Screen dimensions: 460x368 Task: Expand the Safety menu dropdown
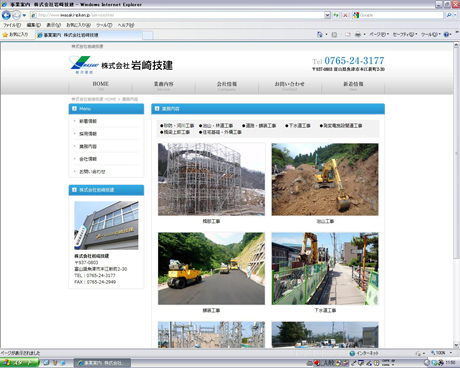pyautogui.click(x=405, y=34)
